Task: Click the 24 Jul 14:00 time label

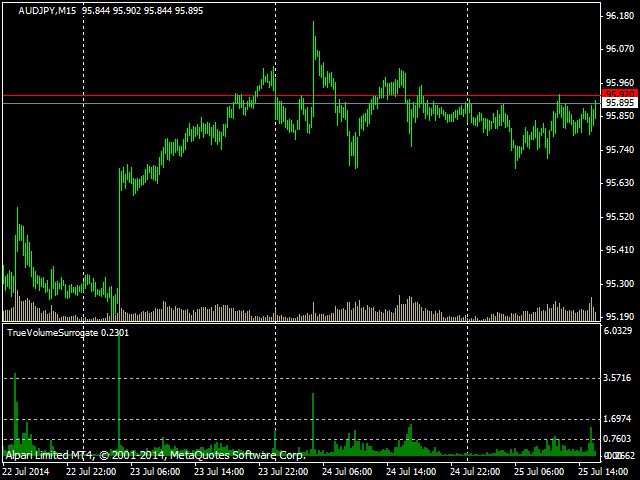Action: [410, 471]
